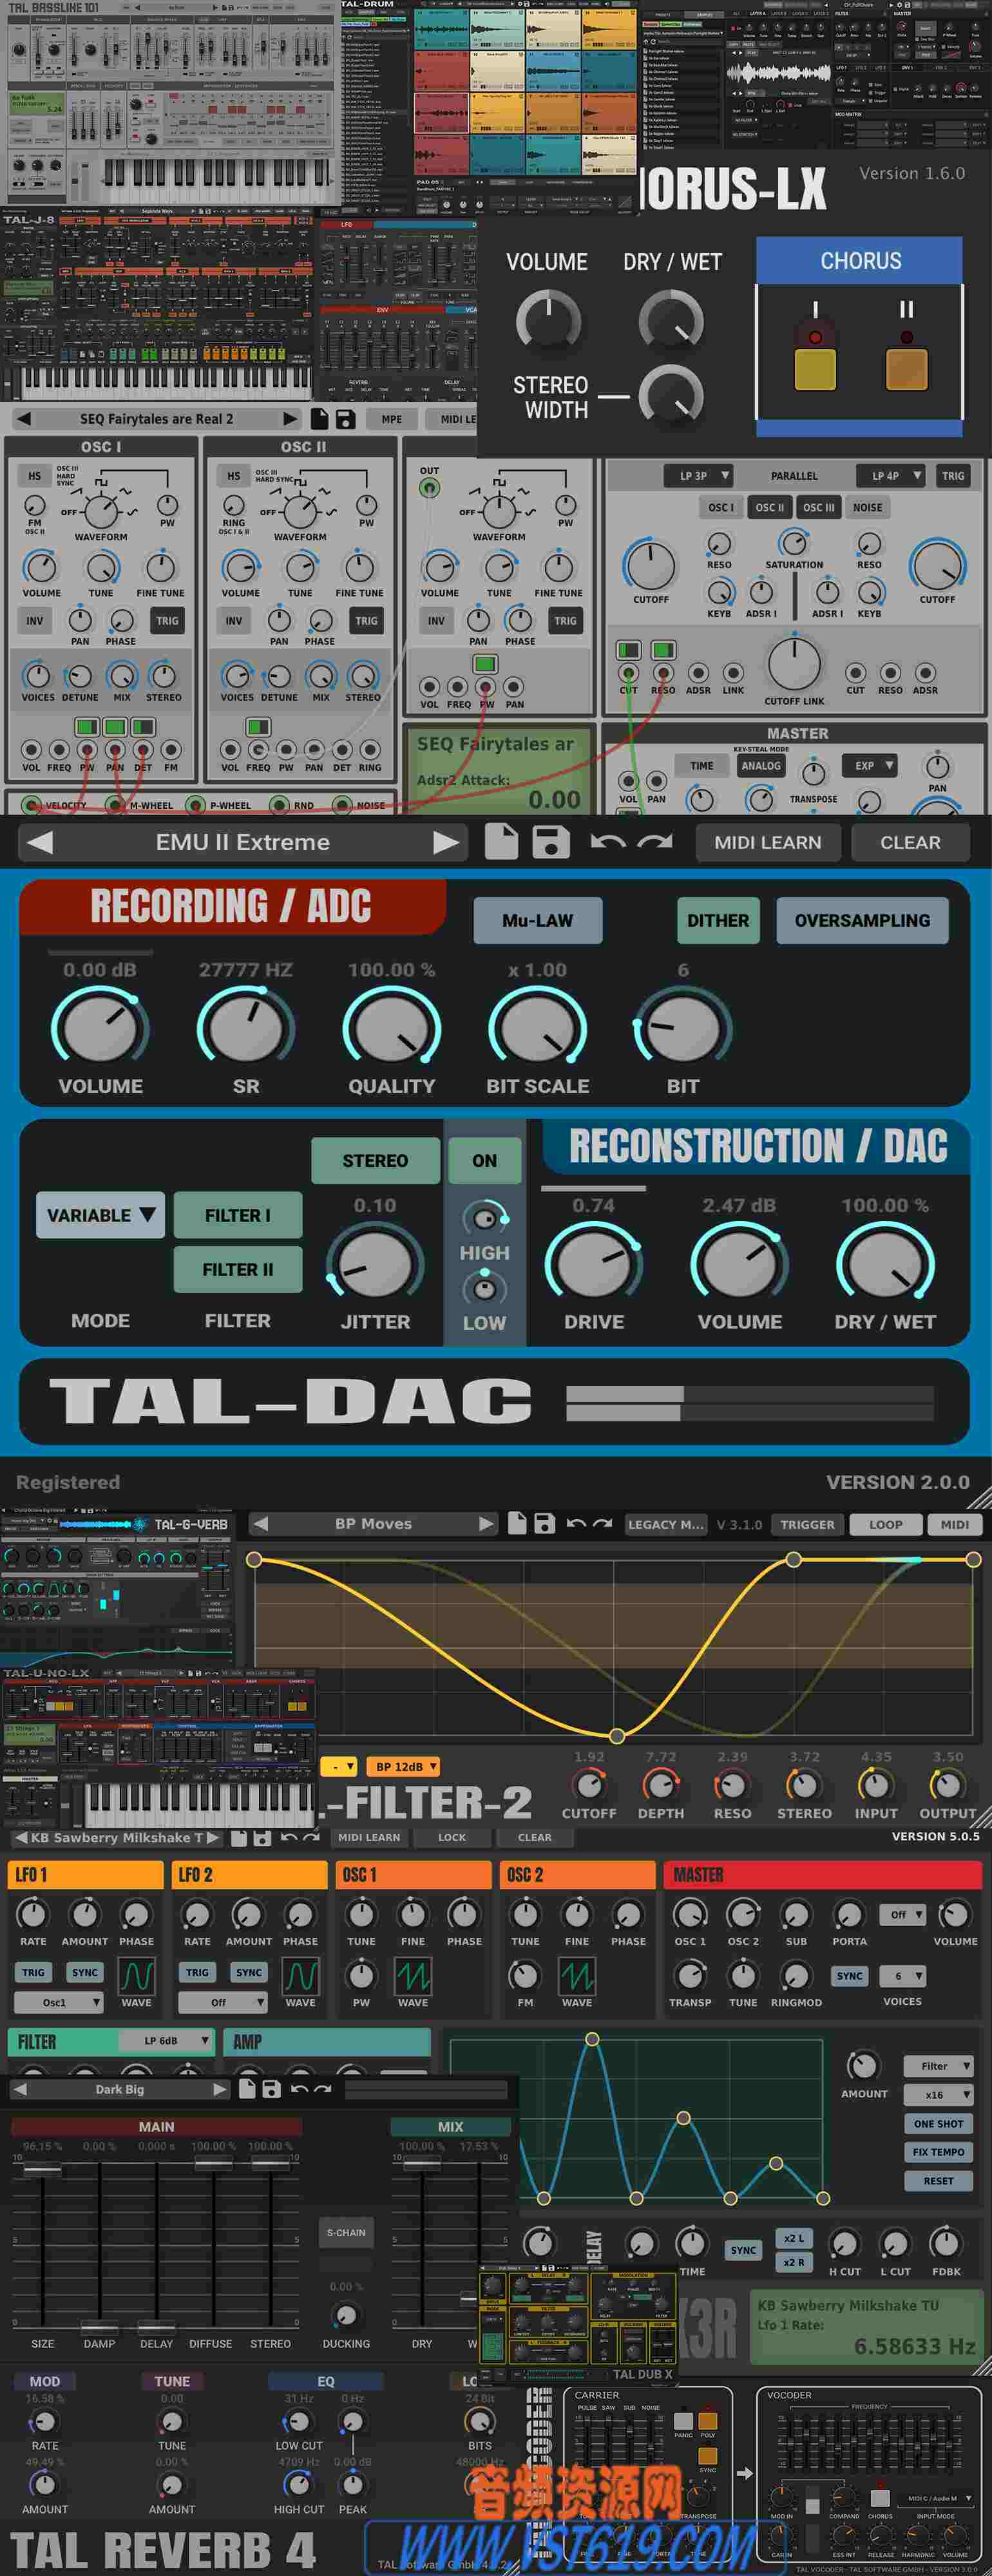Open the LP 4P filter type dropdown
The image size is (992, 2576).
pos(891,476)
